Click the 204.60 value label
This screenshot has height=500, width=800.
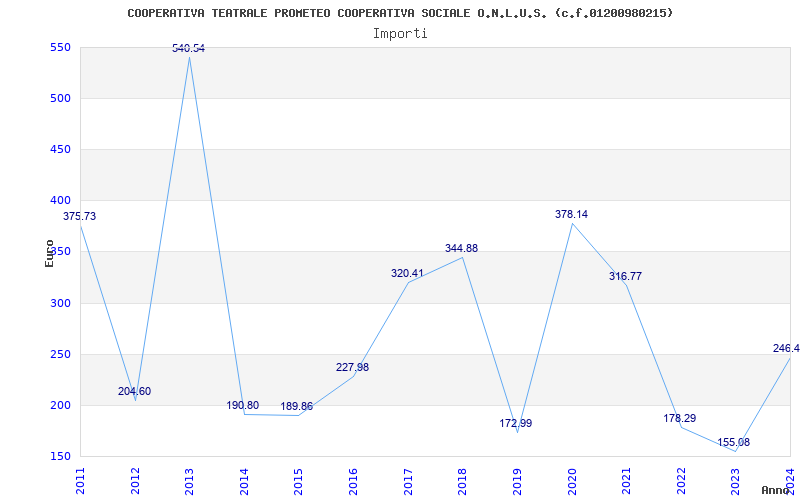pyautogui.click(x=135, y=391)
